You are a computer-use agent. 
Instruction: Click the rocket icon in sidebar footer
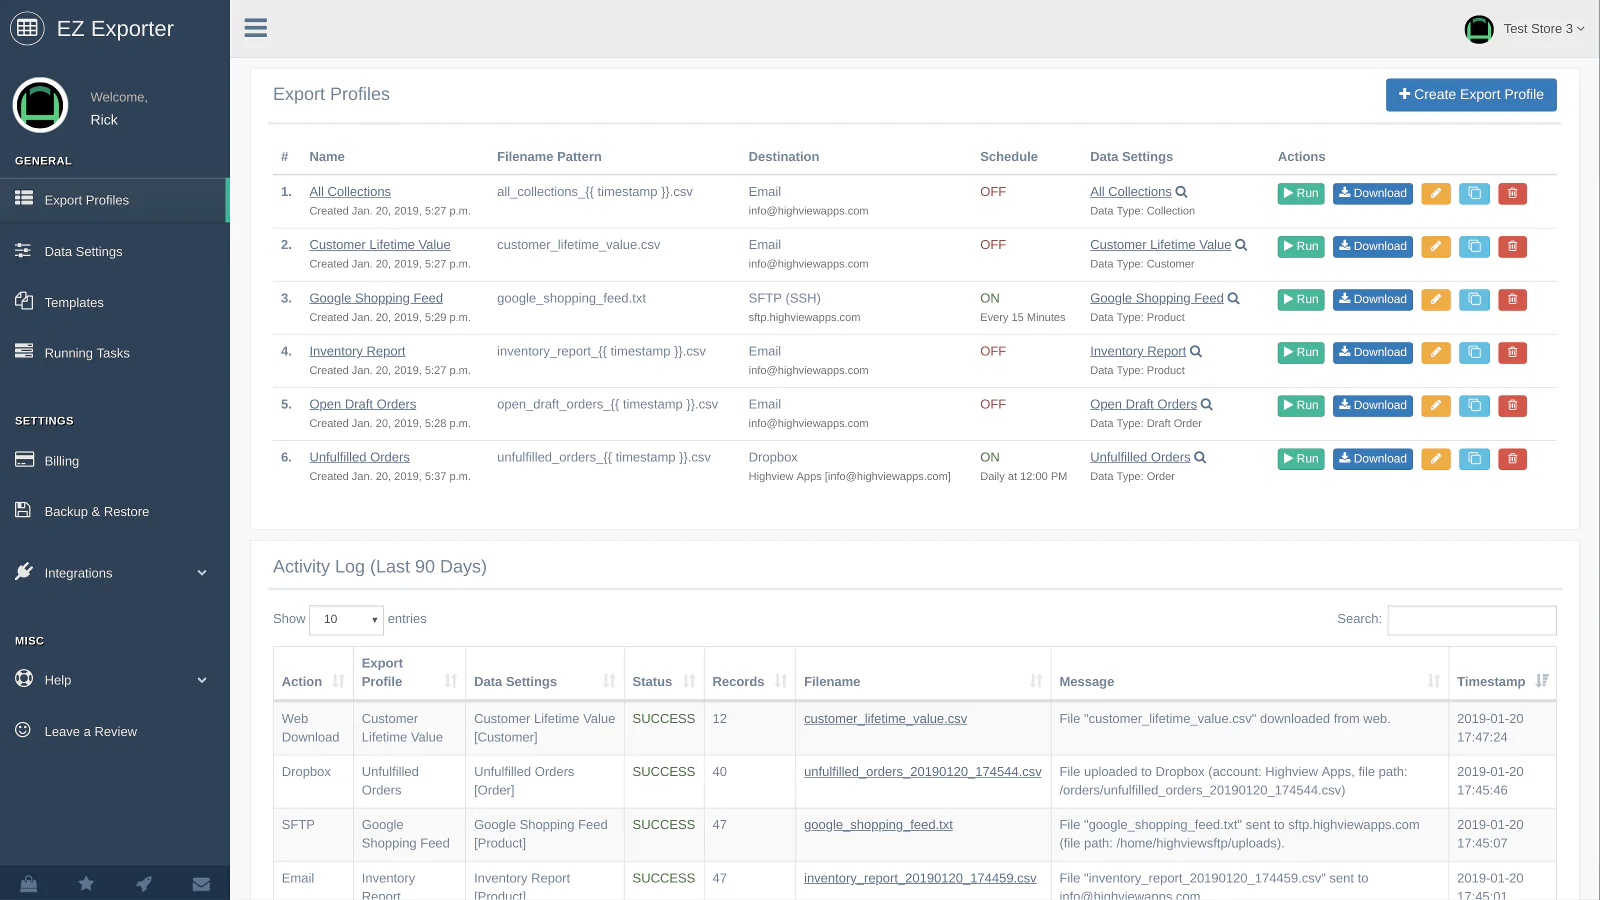coord(144,884)
